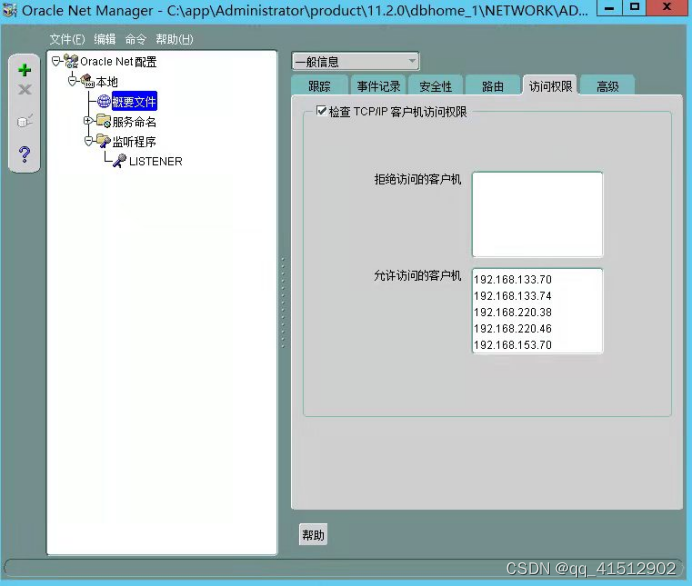
Task: Click the 服务命名 folder icon
Action: coord(104,120)
